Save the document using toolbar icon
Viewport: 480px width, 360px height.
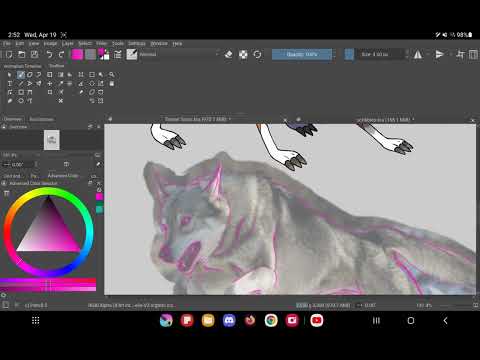tap(34, 54)
